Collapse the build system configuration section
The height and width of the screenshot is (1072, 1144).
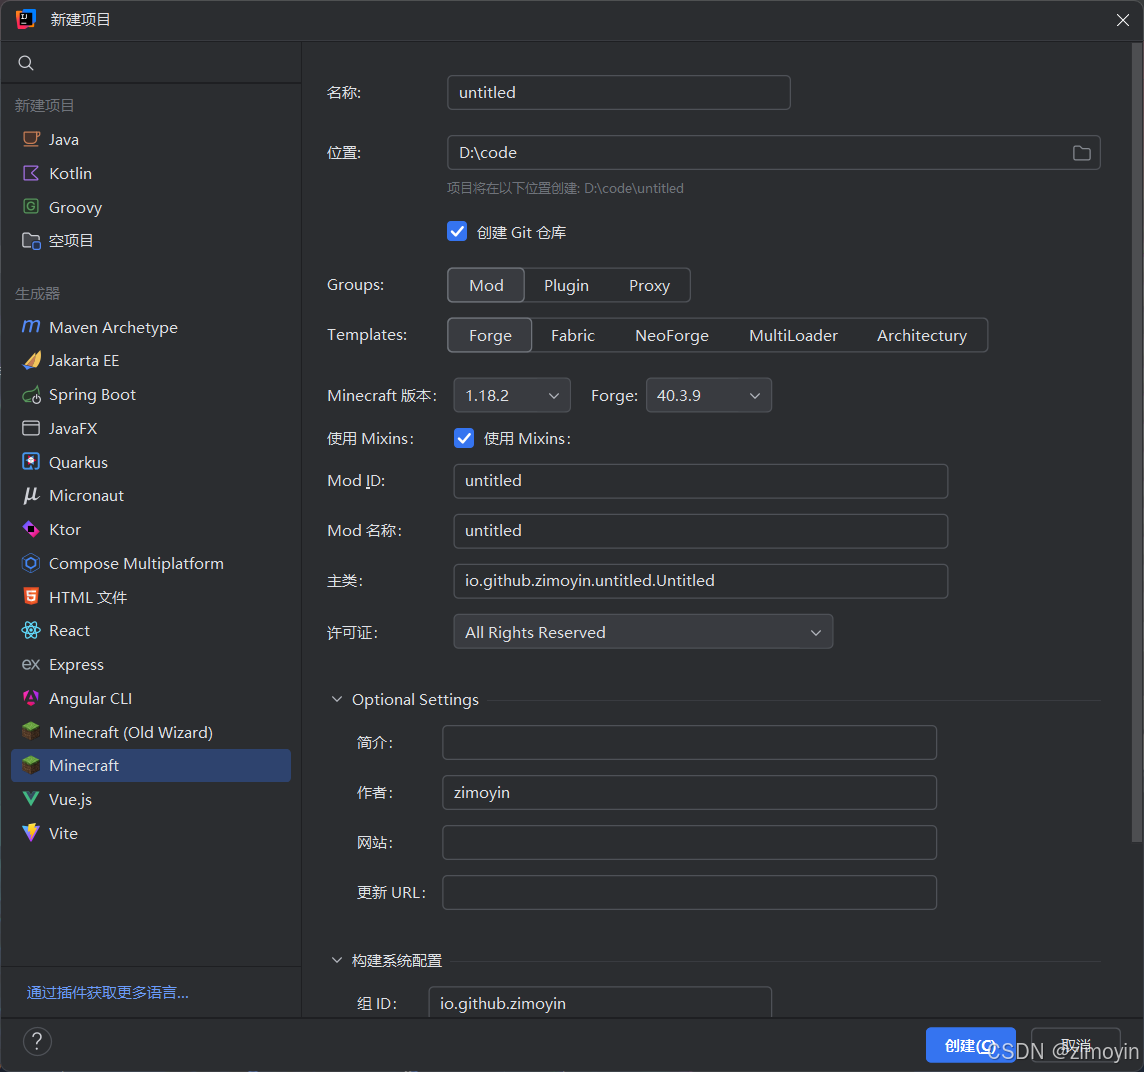point(336,960)
